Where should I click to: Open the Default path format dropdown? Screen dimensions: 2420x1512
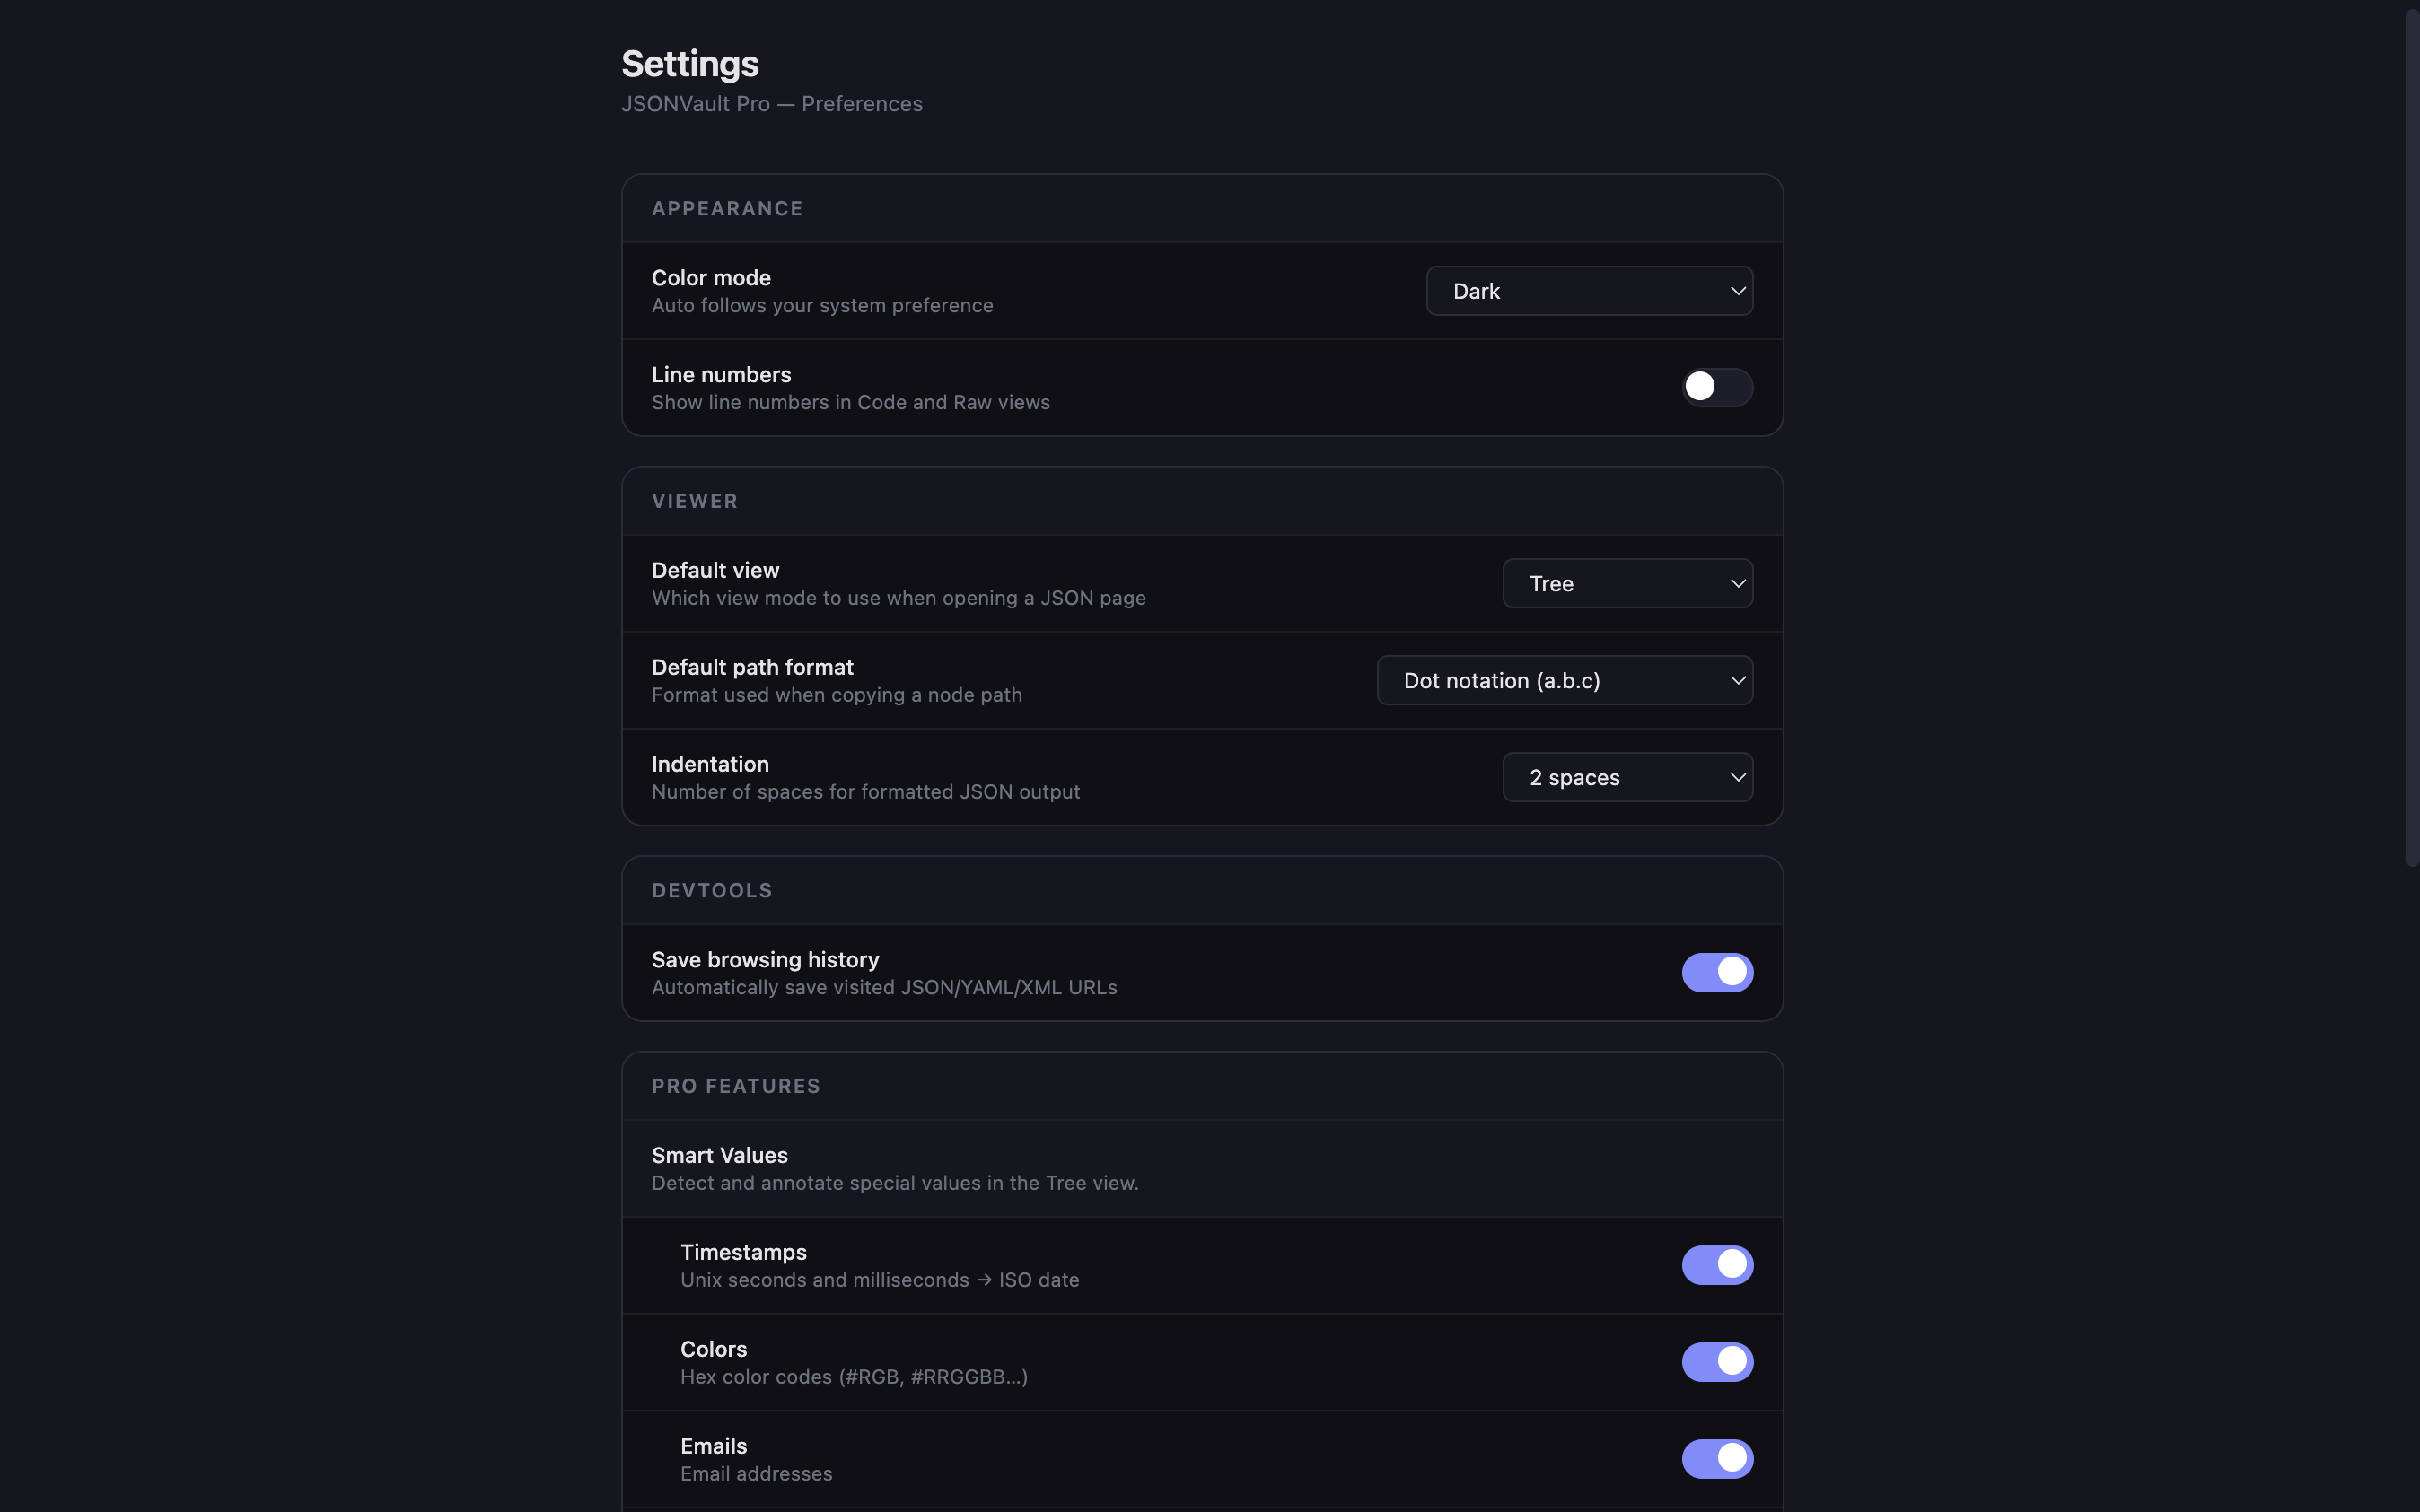pyautogui.click(x=1563, y=680)
